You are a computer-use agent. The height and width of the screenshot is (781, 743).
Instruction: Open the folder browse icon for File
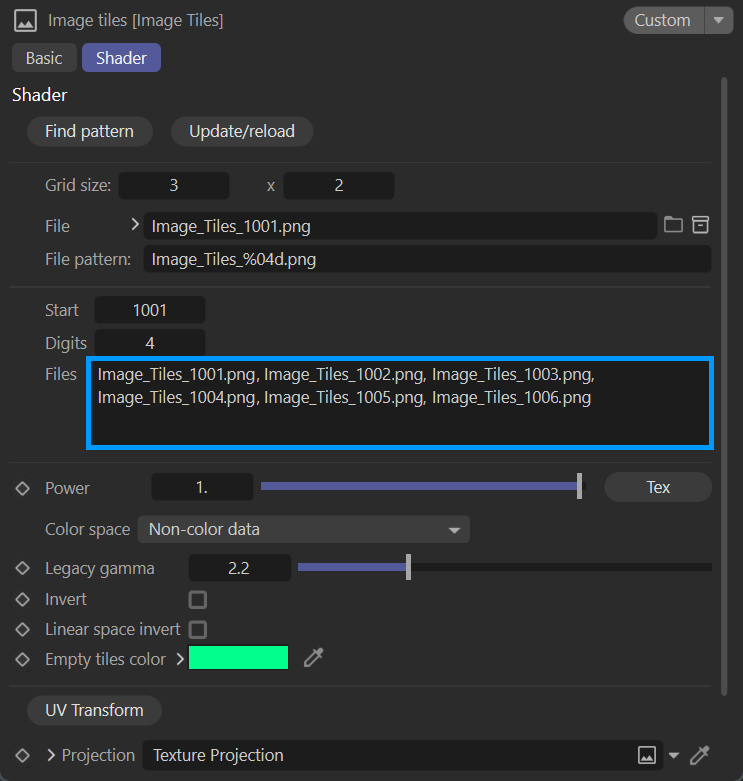(674, 225)
